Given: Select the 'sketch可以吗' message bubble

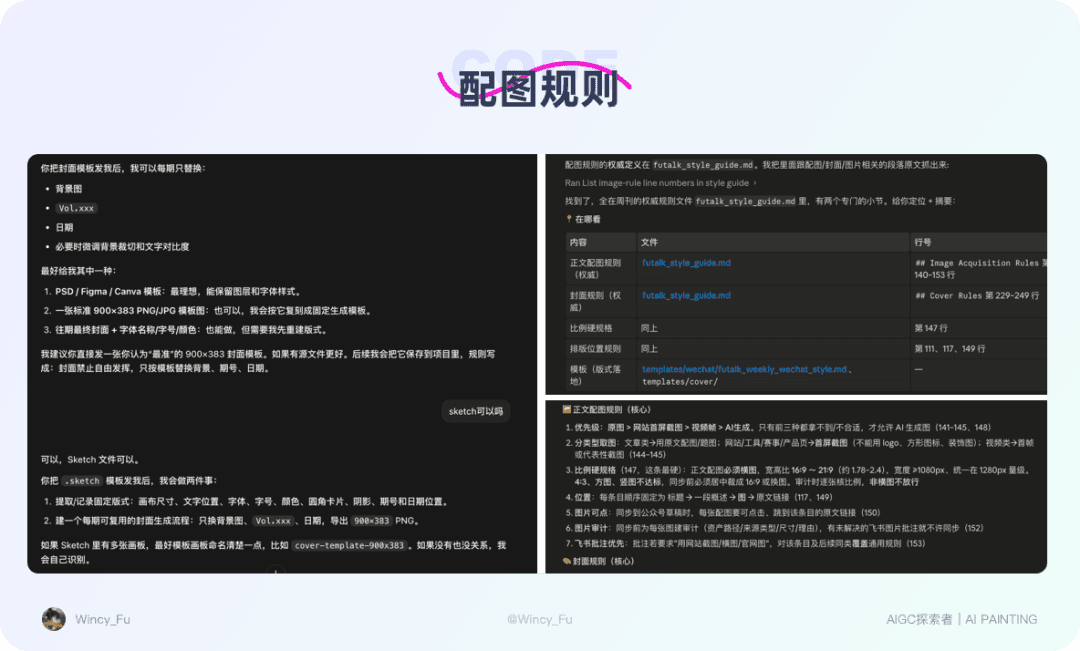Looking at the screenshot, I should [476, 411].
